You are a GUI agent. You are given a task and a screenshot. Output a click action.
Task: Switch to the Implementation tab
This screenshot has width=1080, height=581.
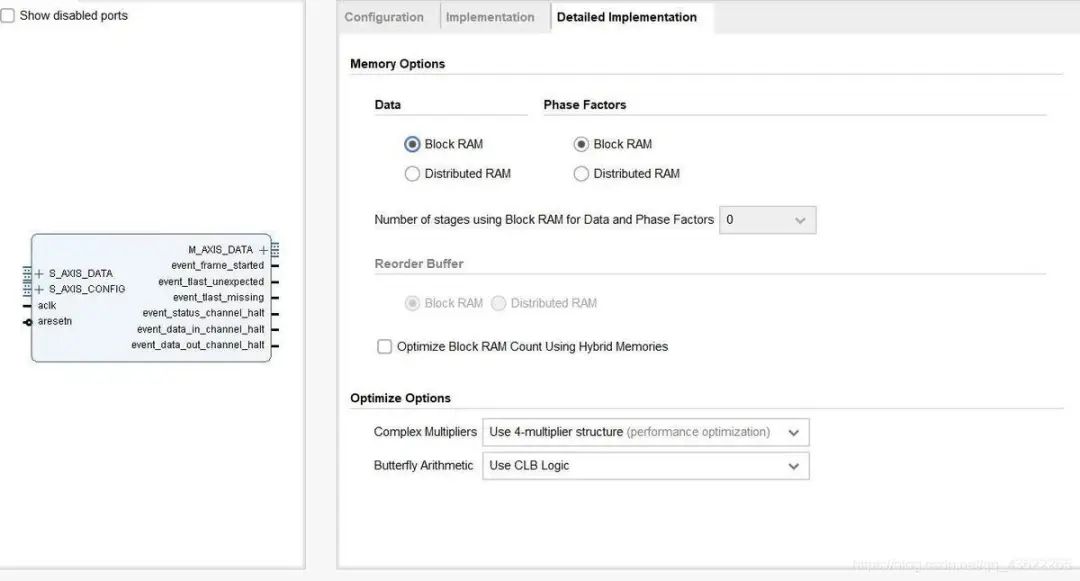490,17
